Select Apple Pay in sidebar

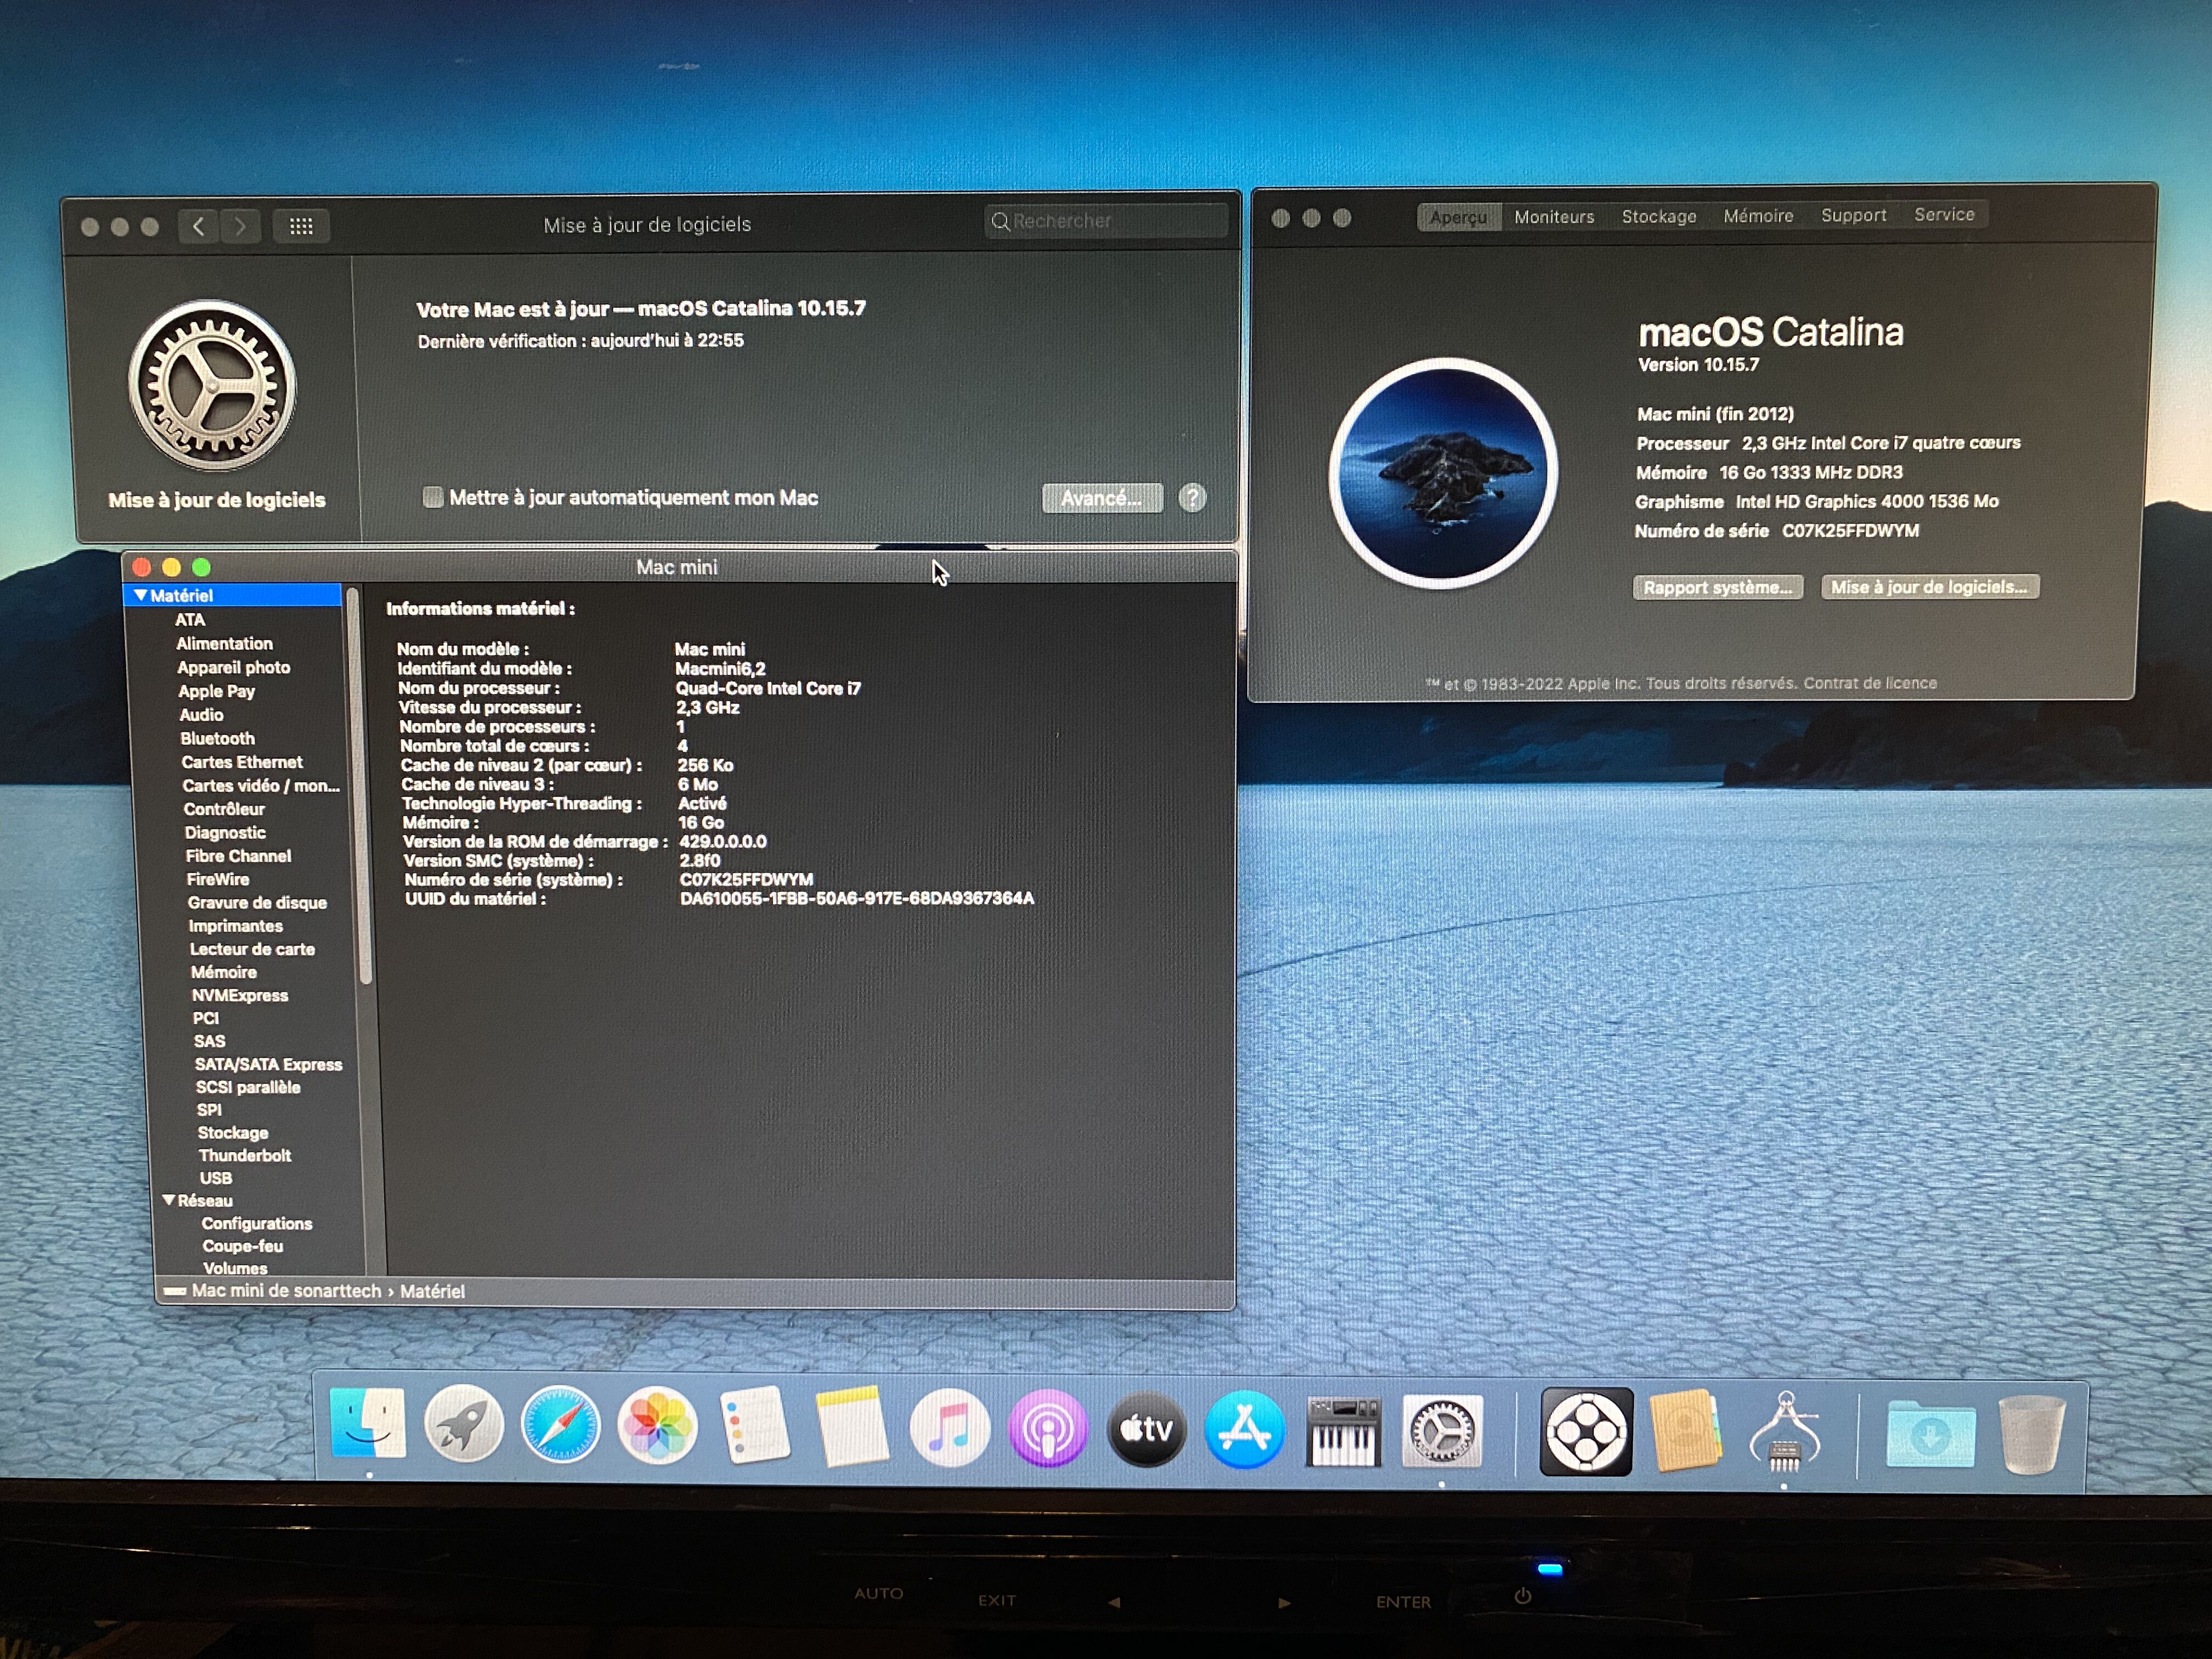(x=216, y=691)
